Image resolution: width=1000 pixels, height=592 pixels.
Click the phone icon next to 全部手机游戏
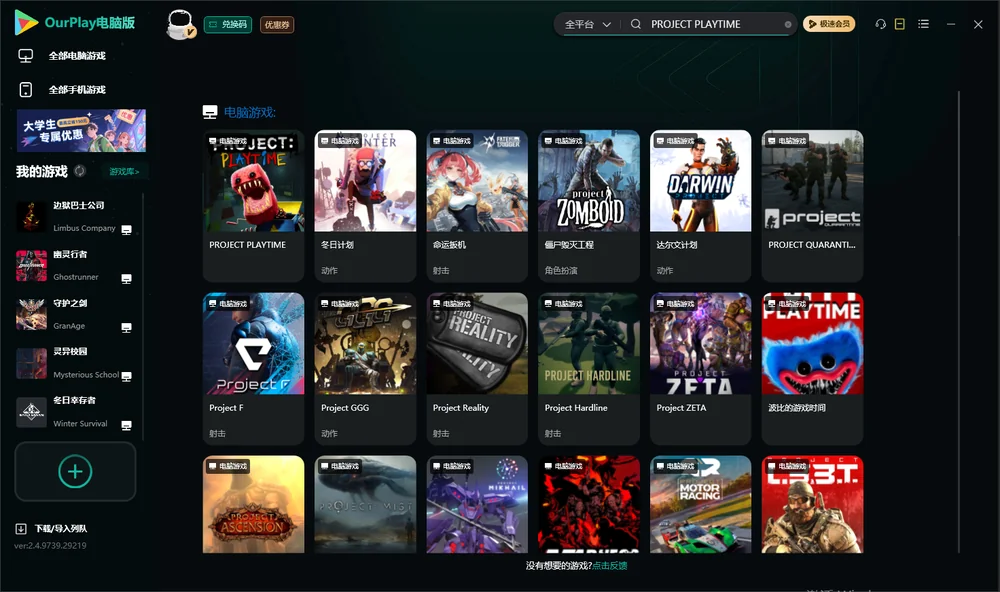(x=26, y=90)
